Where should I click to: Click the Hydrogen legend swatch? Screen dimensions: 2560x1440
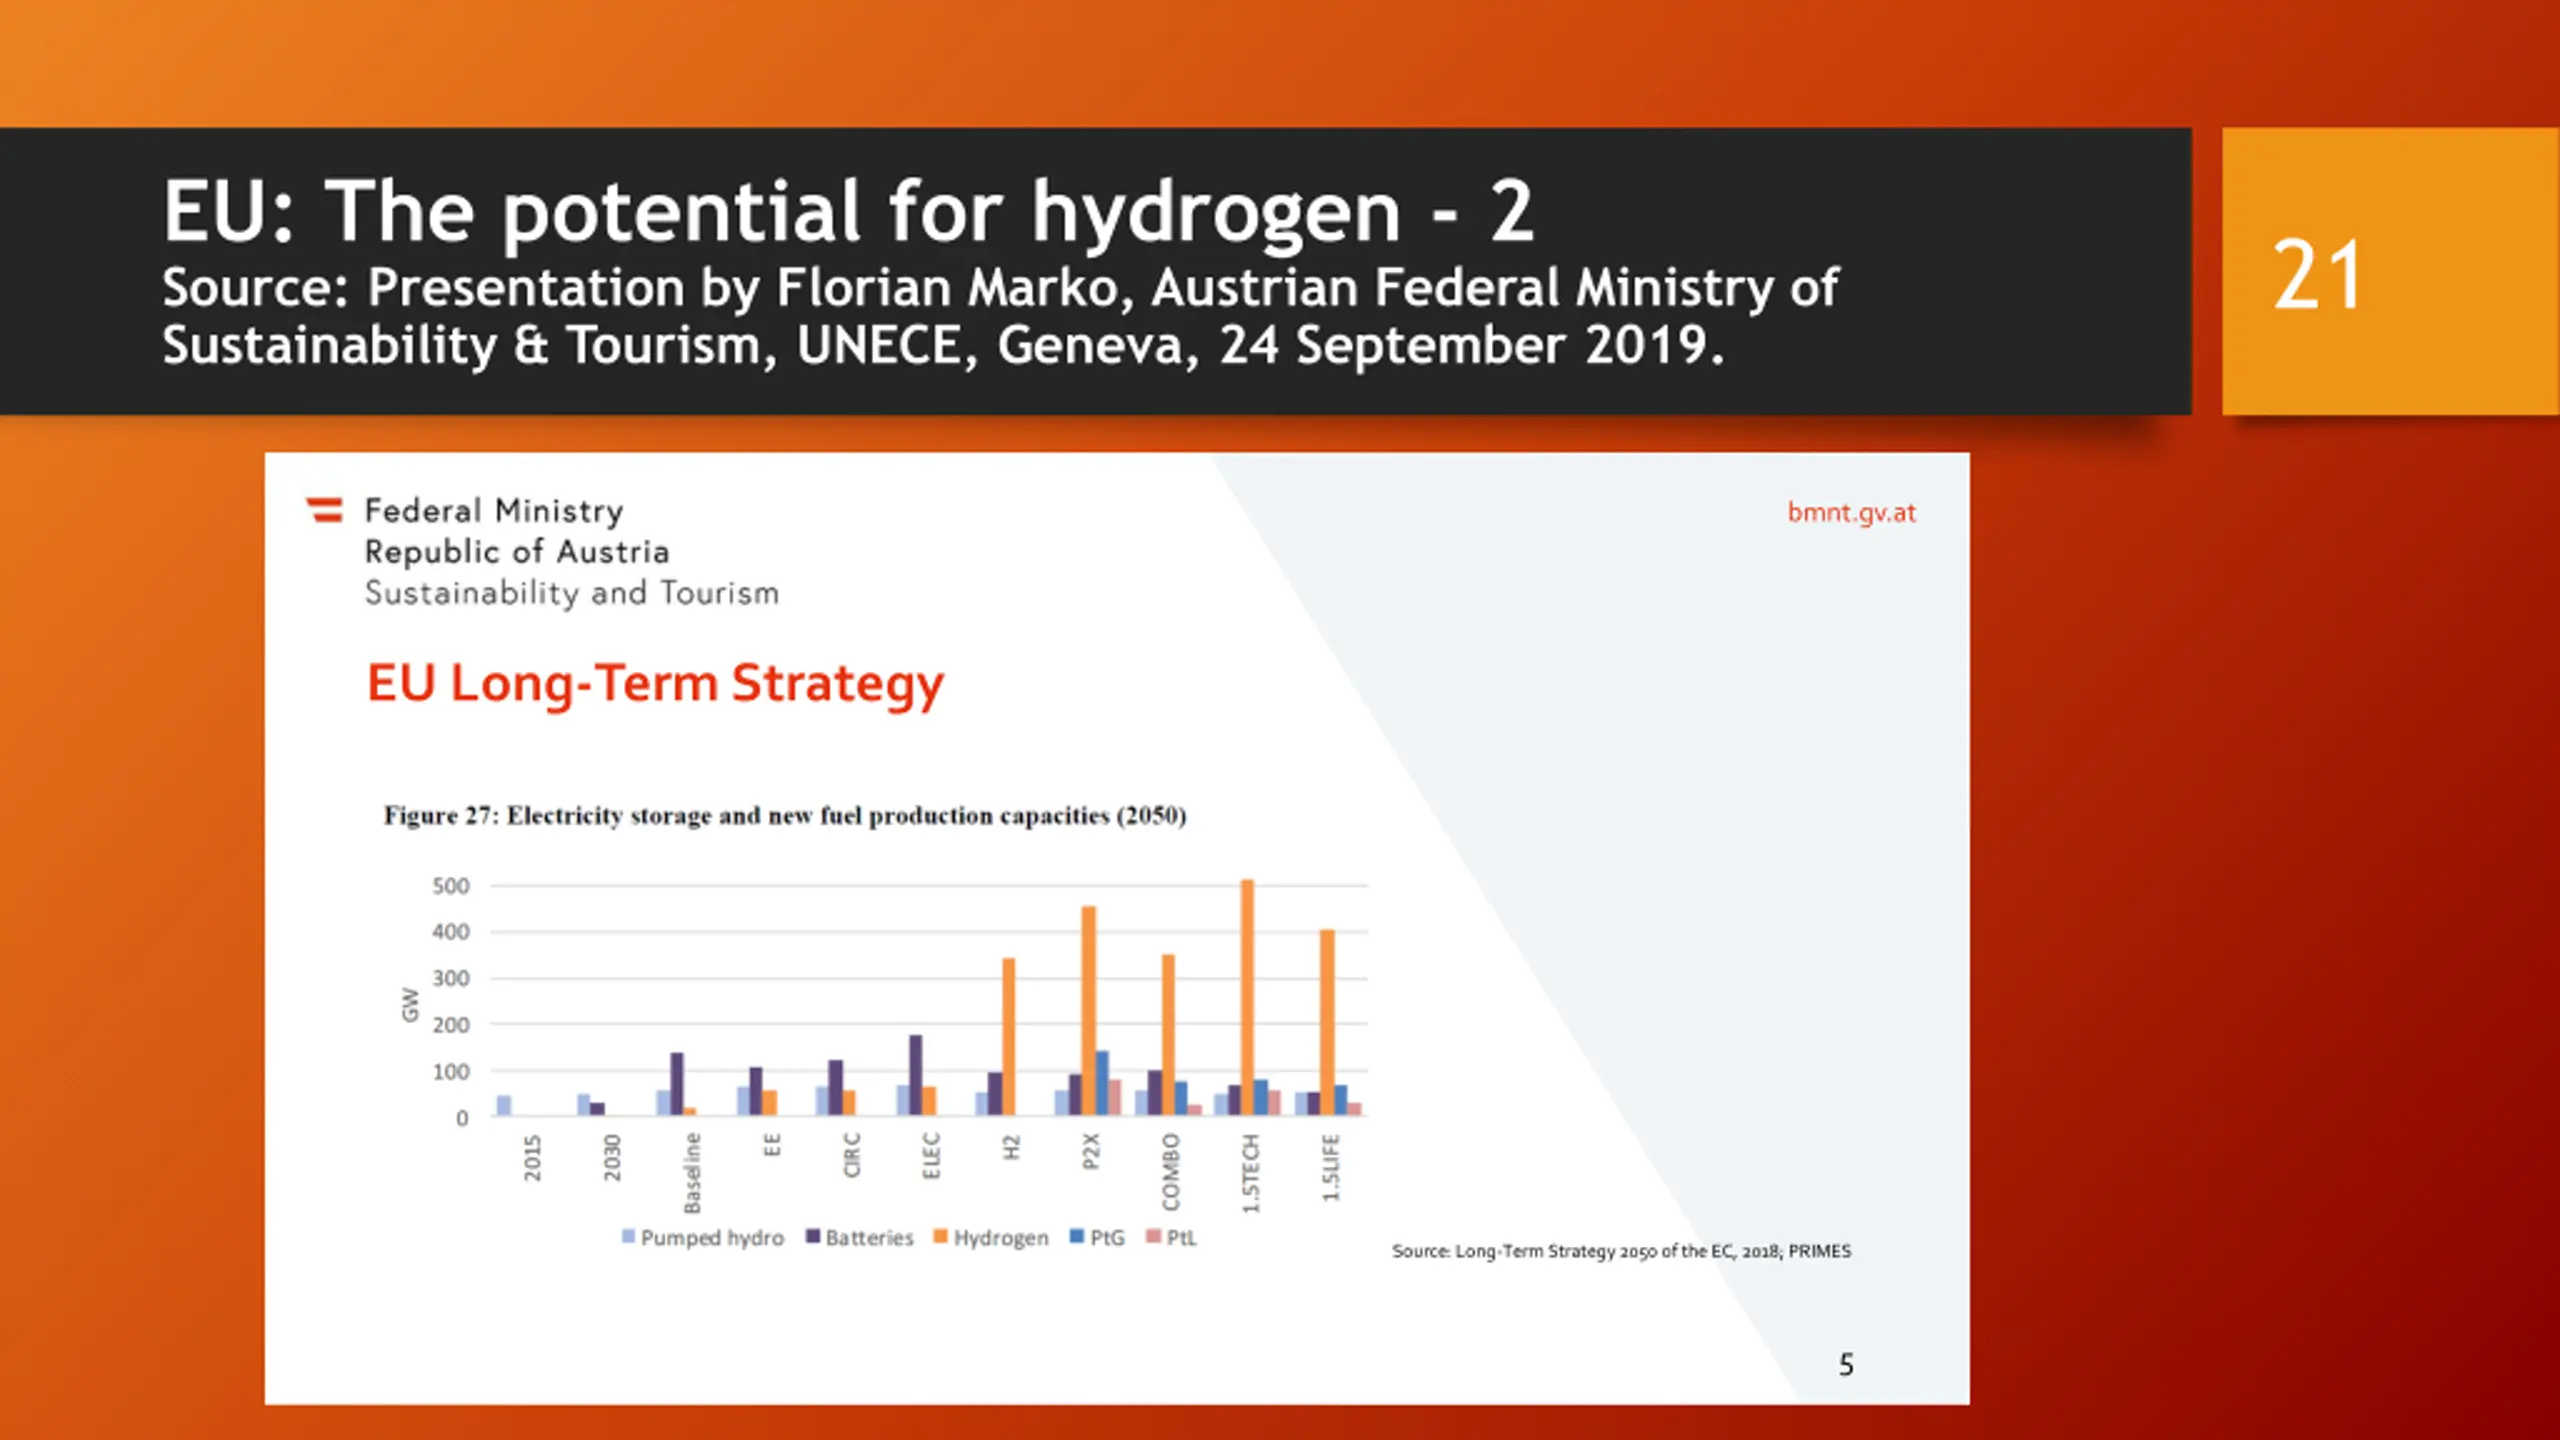(x=940, y=1236)
